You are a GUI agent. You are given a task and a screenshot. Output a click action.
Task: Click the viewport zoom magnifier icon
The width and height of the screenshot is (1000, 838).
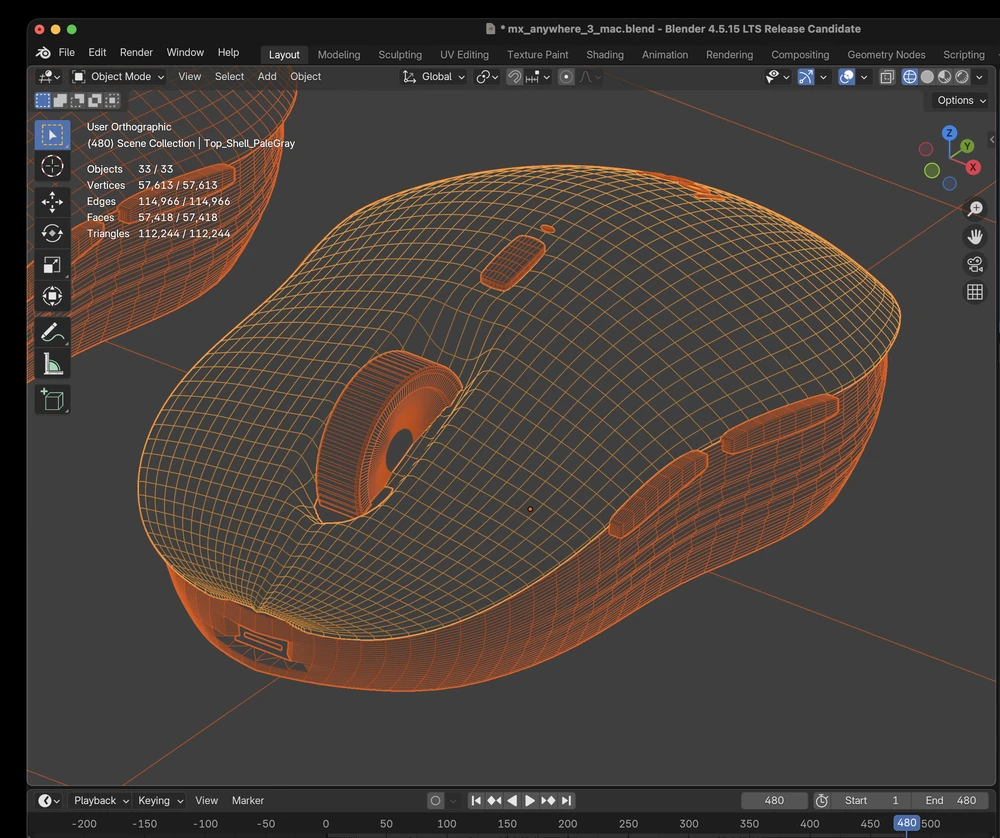point(975,209)
